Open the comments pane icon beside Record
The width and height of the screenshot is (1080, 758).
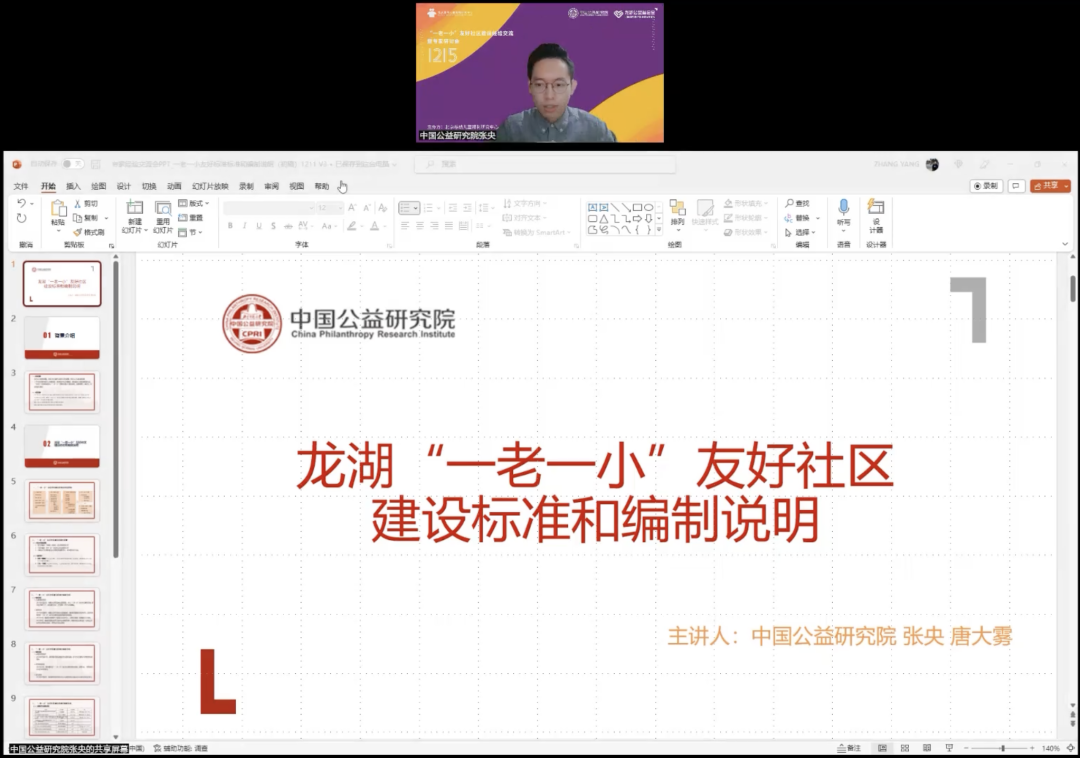point(1016,186)
